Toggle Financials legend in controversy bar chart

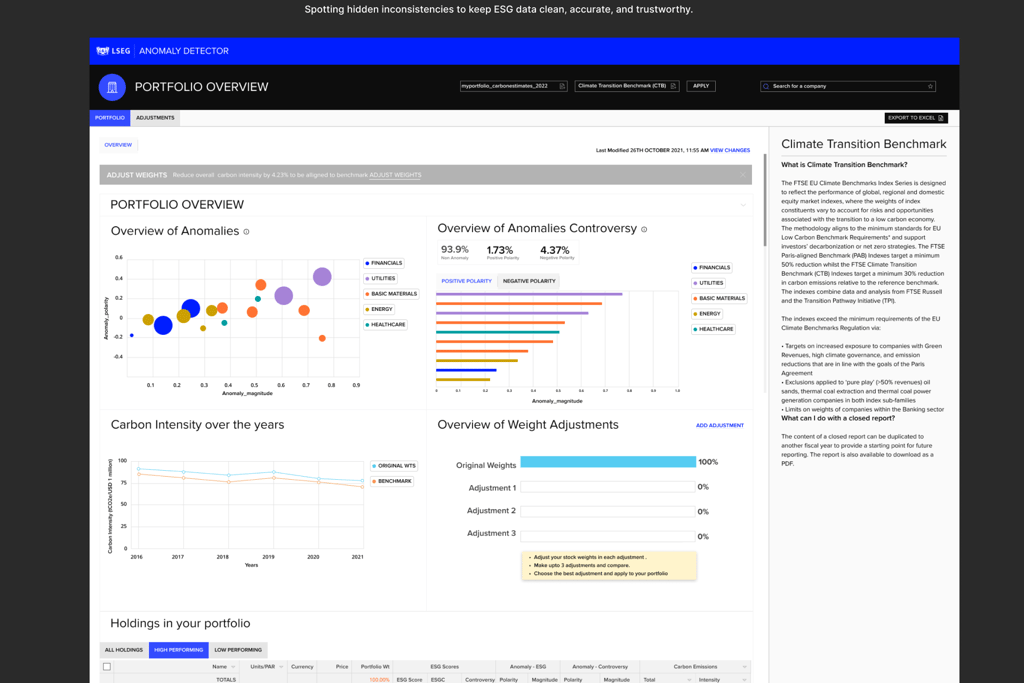pyautogui.click(x=712, y=268)
